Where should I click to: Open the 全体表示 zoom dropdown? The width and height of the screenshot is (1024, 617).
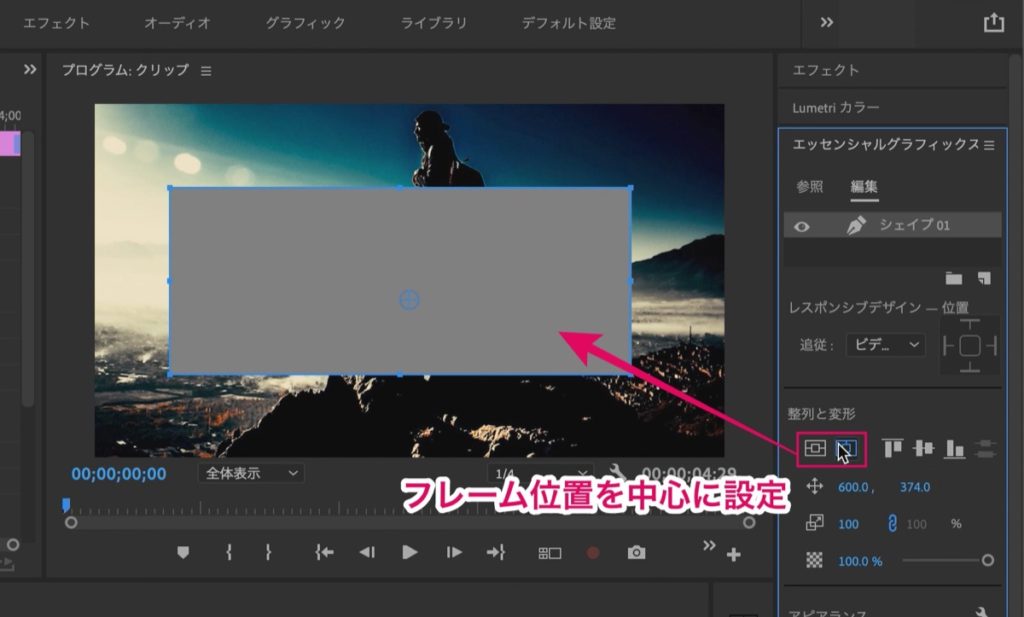pyautogui.click(x=251, y=473)
